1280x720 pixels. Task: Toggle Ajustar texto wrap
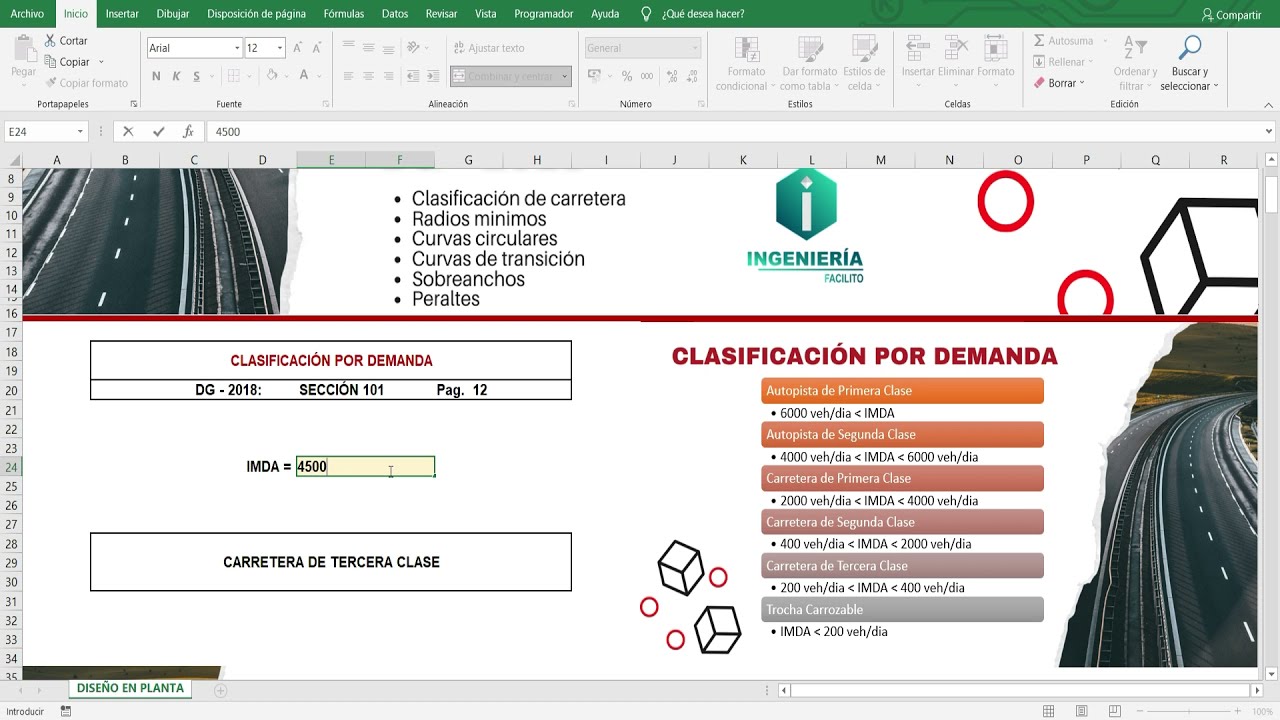(x=489, y=48)
